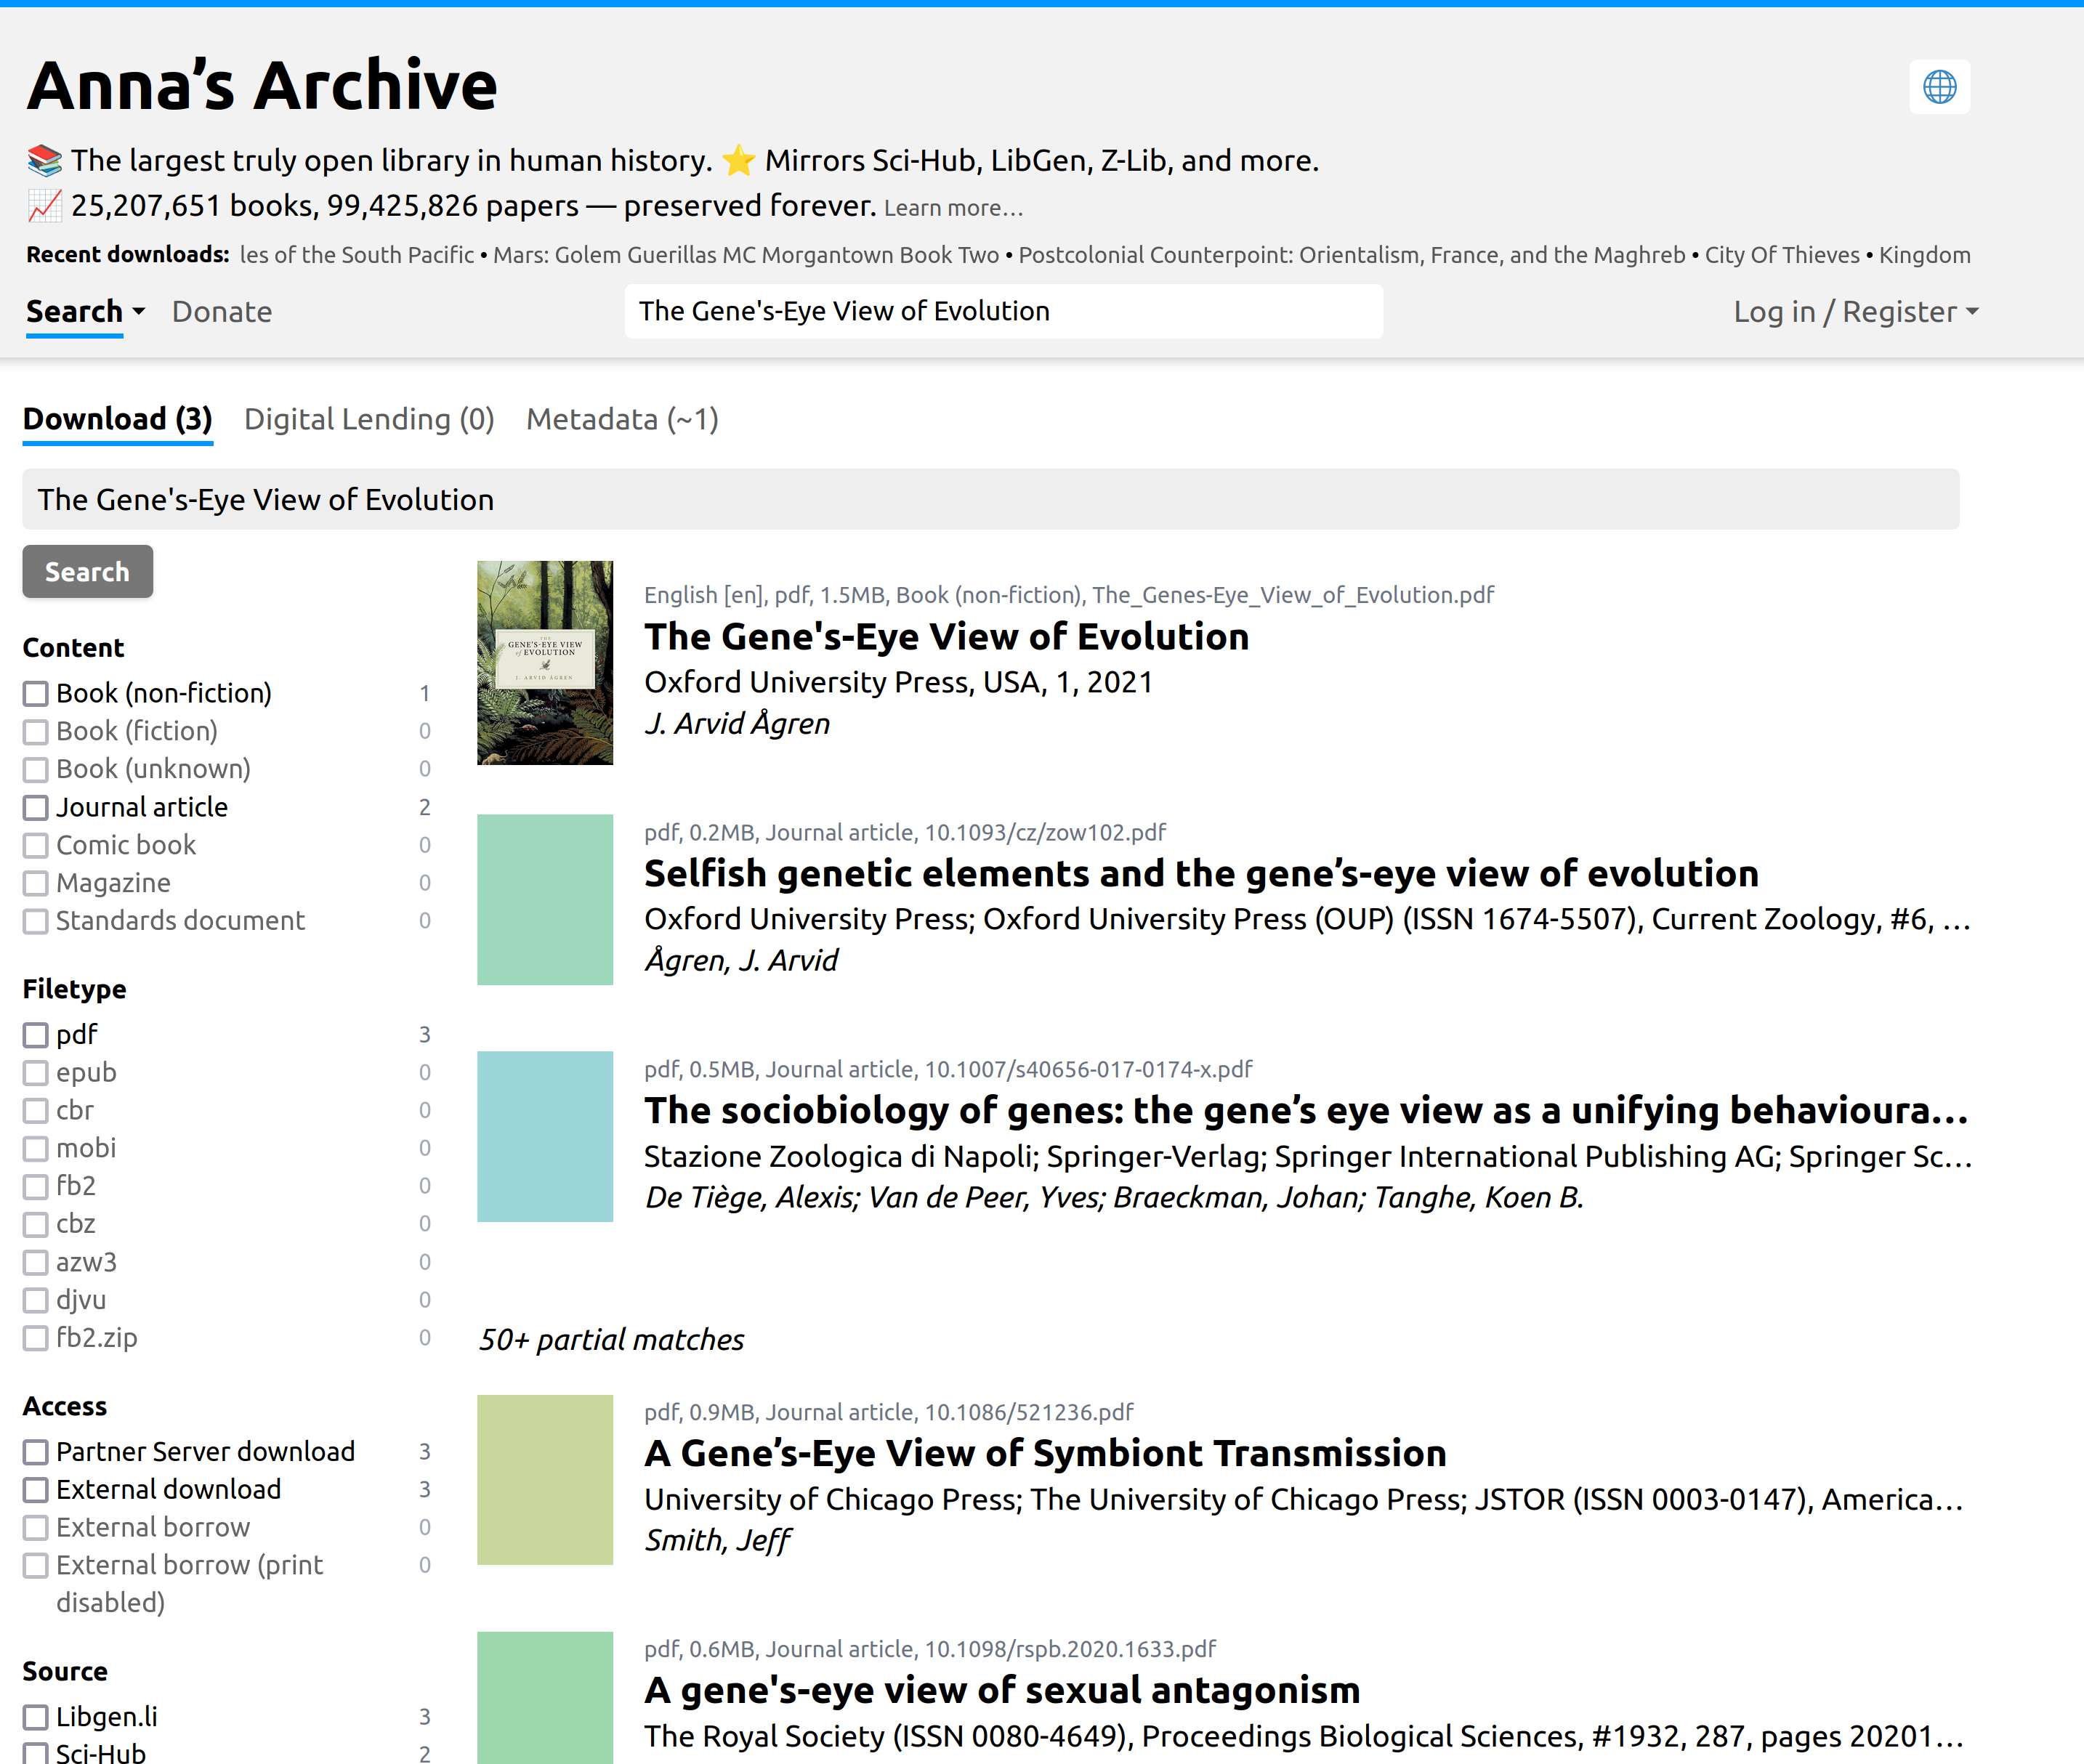2084x1764 pixels.
Task: Enable the Journal article content filter
Action: pyautogui.click(x=36, y=807)
